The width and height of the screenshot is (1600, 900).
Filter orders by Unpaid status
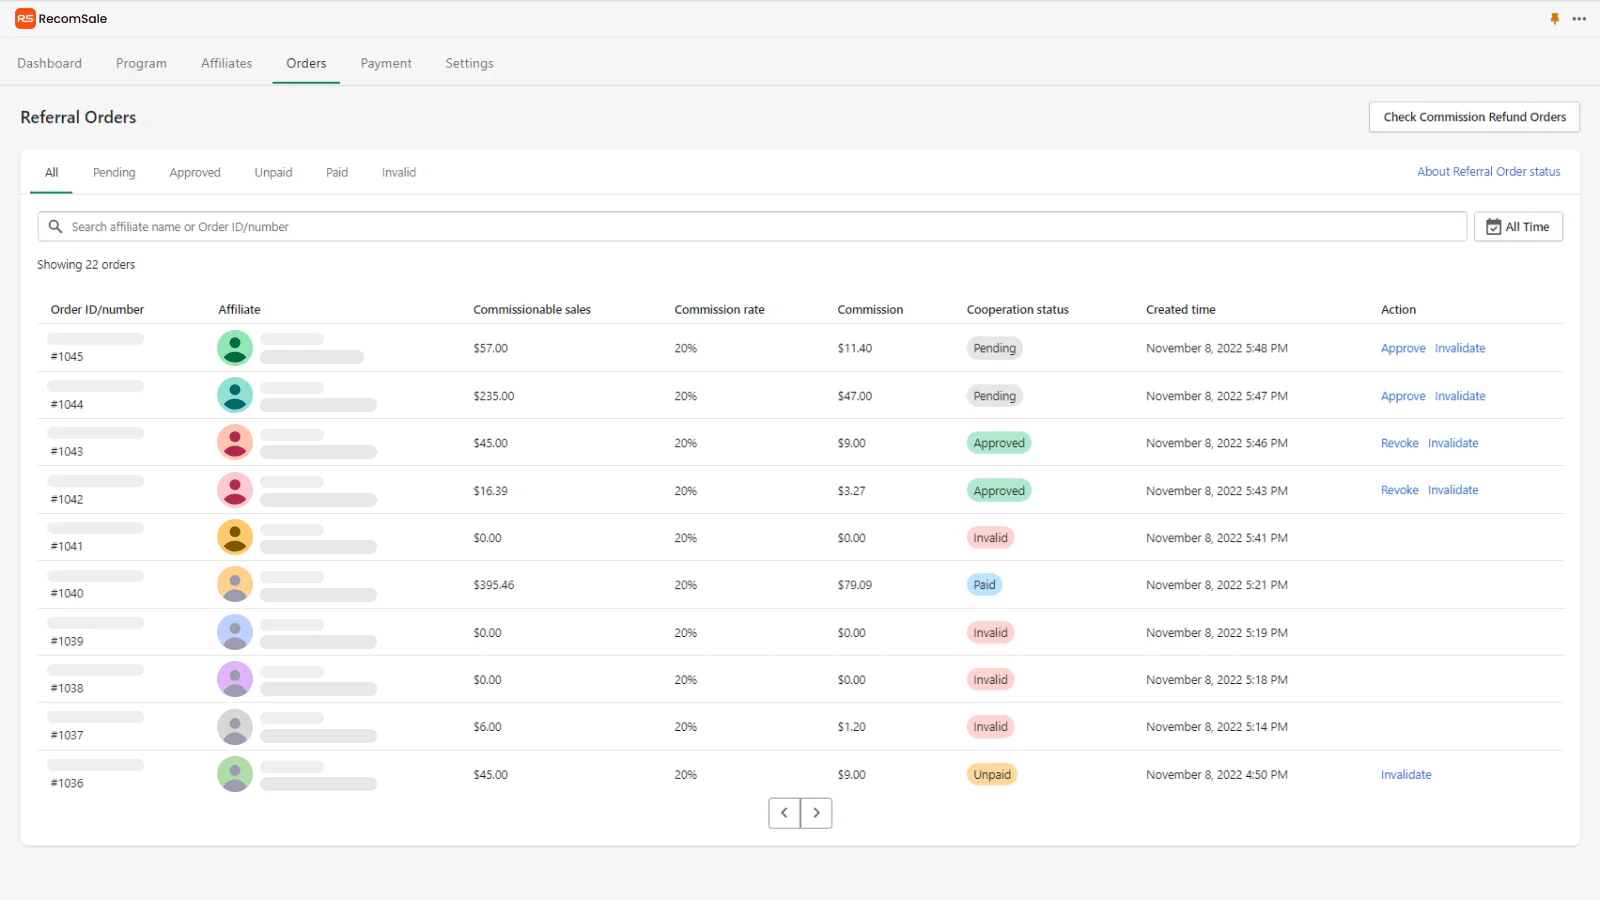tap(273, 172)
